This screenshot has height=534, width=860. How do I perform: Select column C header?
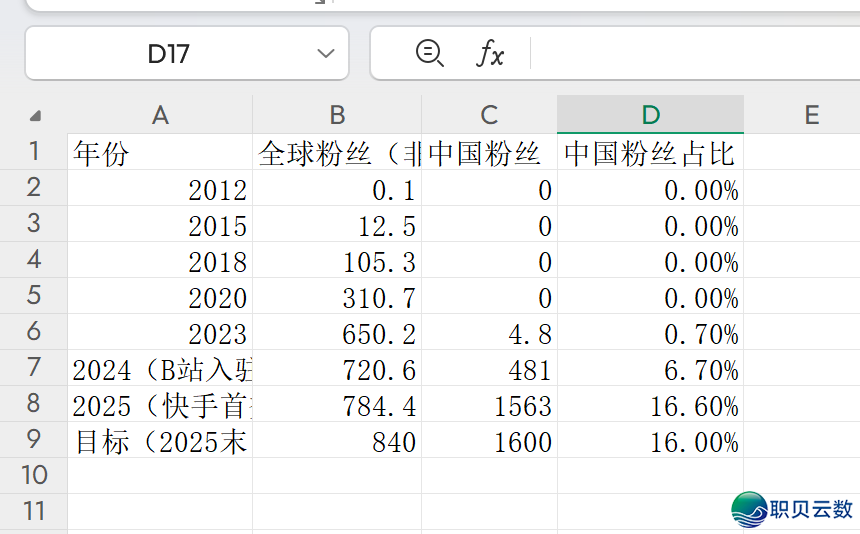coord(489,115)
